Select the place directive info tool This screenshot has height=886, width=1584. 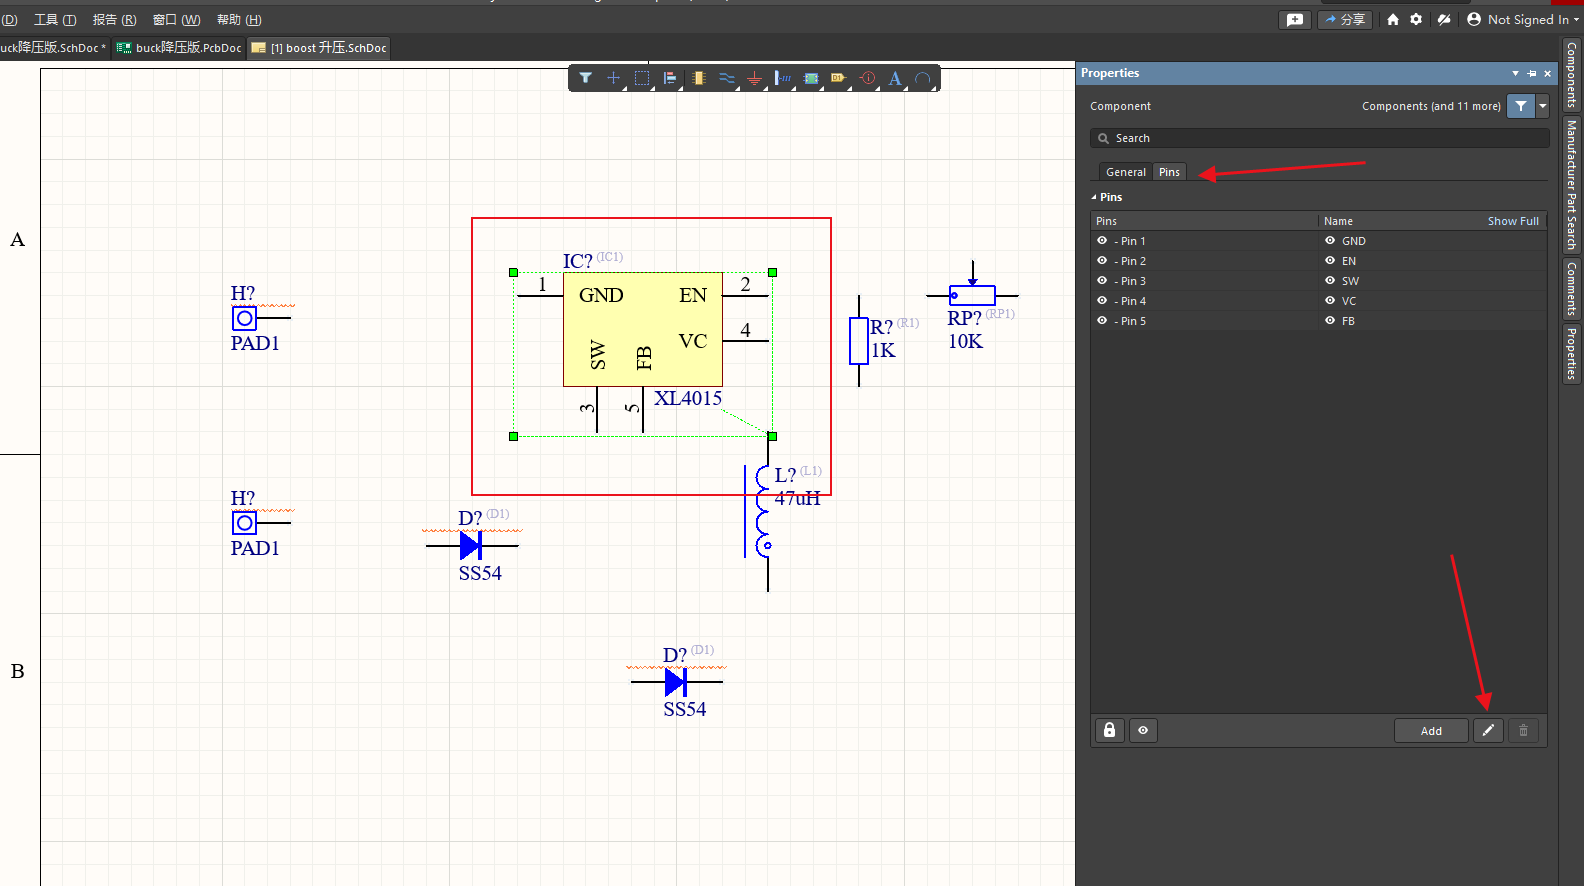tap(867, 78)
